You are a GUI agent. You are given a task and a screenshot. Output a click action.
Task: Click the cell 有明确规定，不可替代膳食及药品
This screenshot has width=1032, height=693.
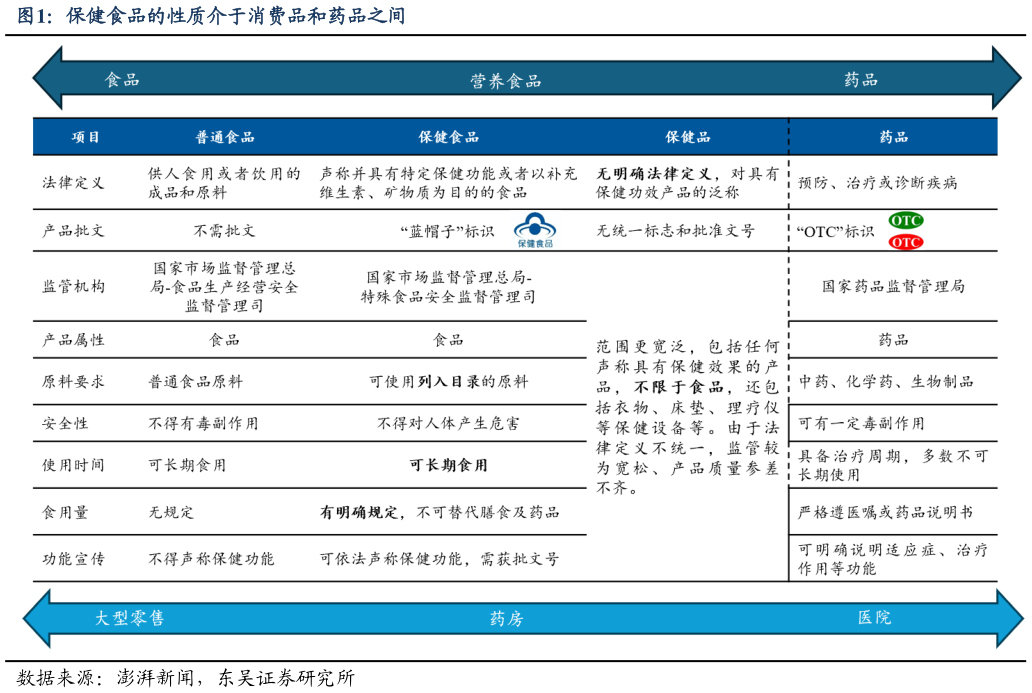coord(440,512)
